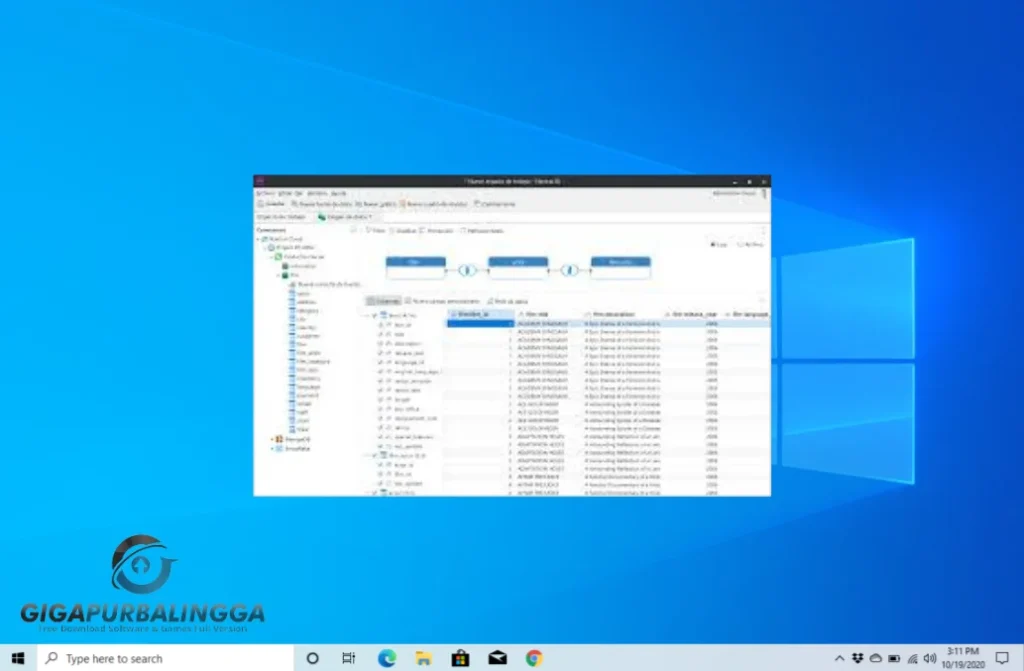The image size is (1024, 671).
Task: Expand the MongoDB connection node
Action: (273, 438)
